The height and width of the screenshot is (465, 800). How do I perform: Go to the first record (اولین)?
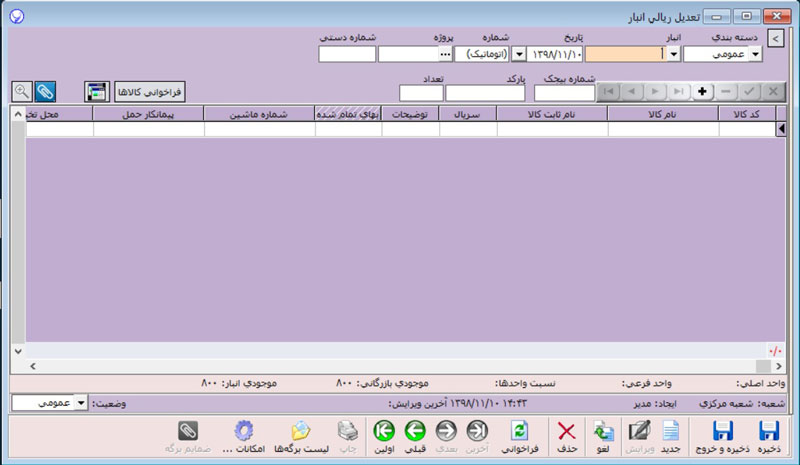tap(383, 435)
